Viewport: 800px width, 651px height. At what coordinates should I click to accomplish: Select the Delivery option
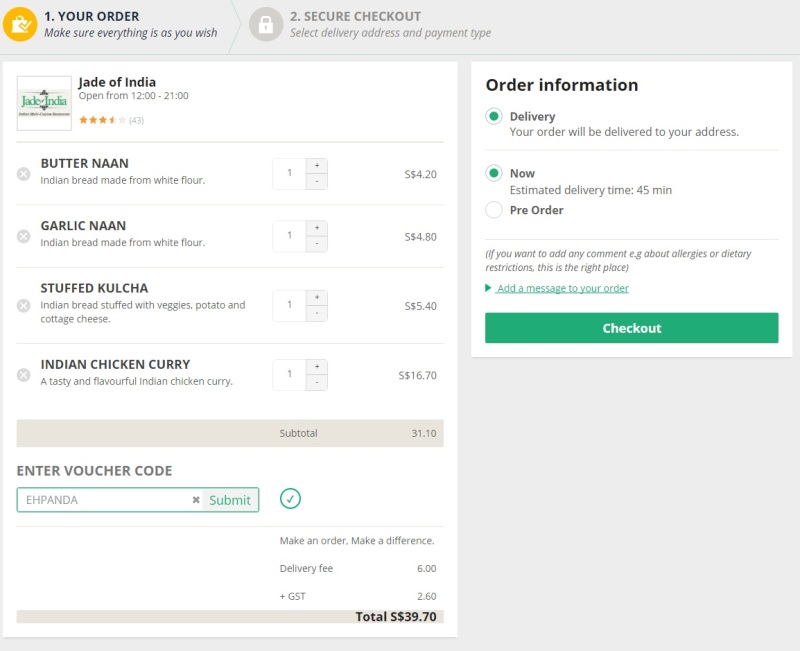[x=495, y=116]
